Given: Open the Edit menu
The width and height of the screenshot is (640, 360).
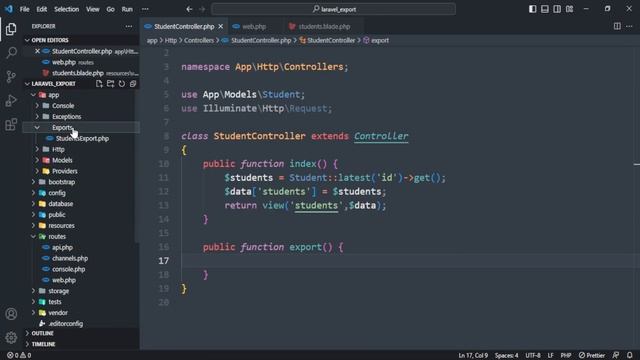Looking at the screenshot, I should [42, 9].
